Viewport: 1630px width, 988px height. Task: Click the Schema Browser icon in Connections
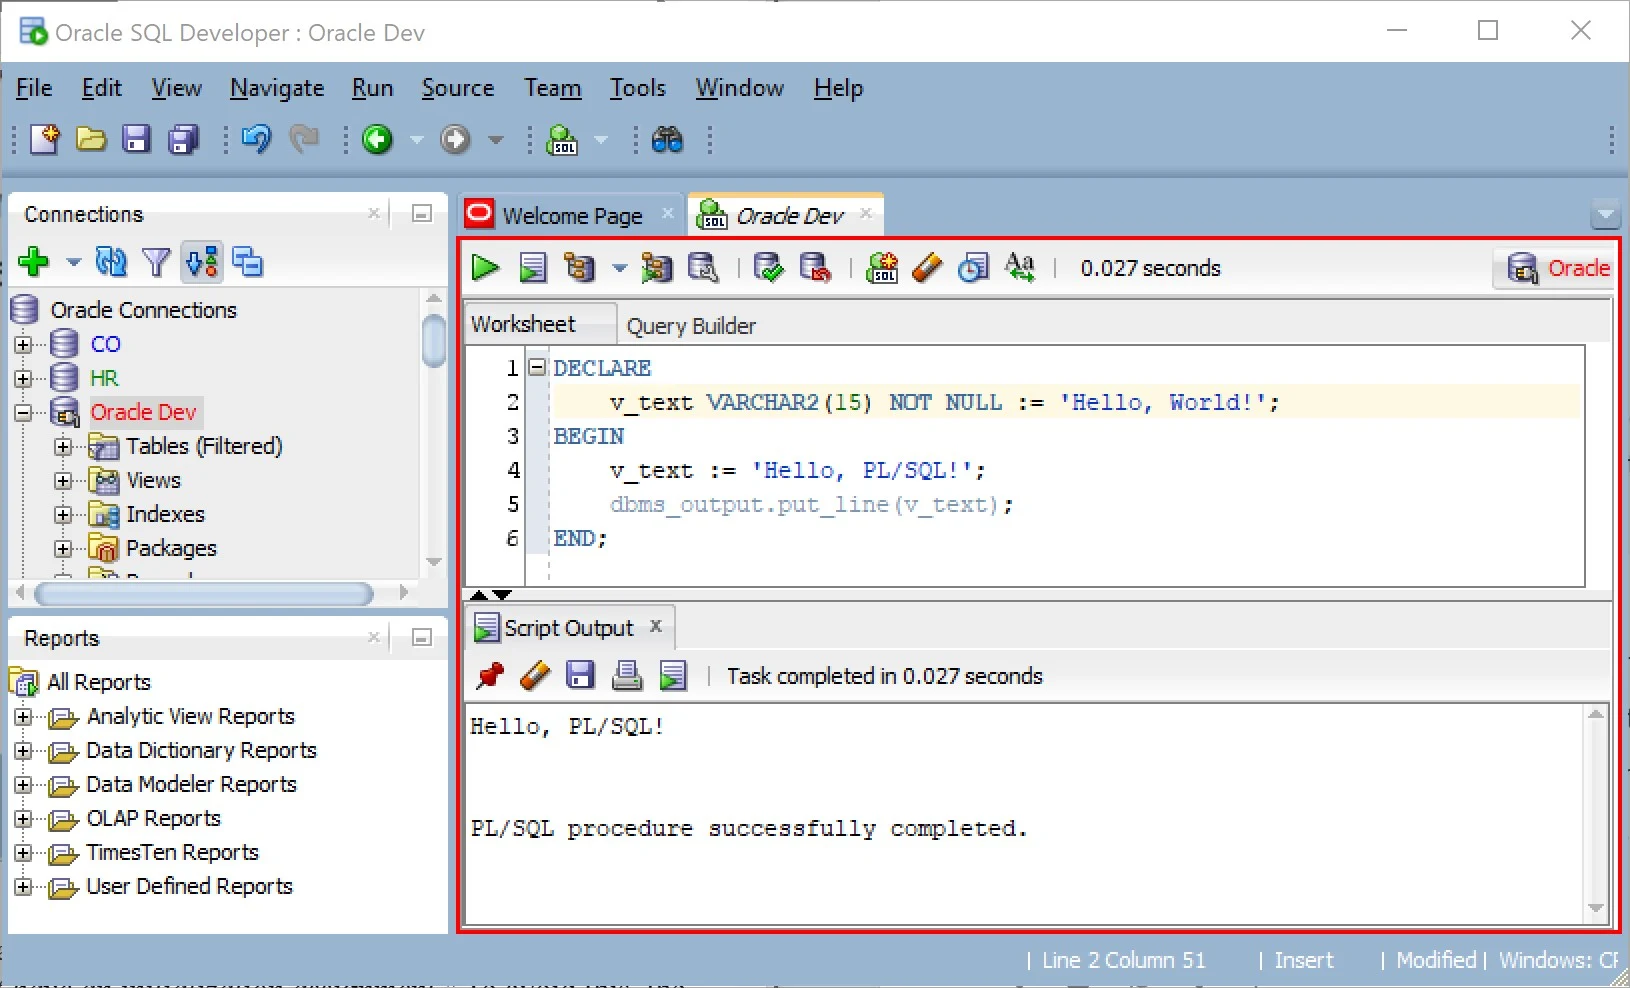(x=248, y=262)
